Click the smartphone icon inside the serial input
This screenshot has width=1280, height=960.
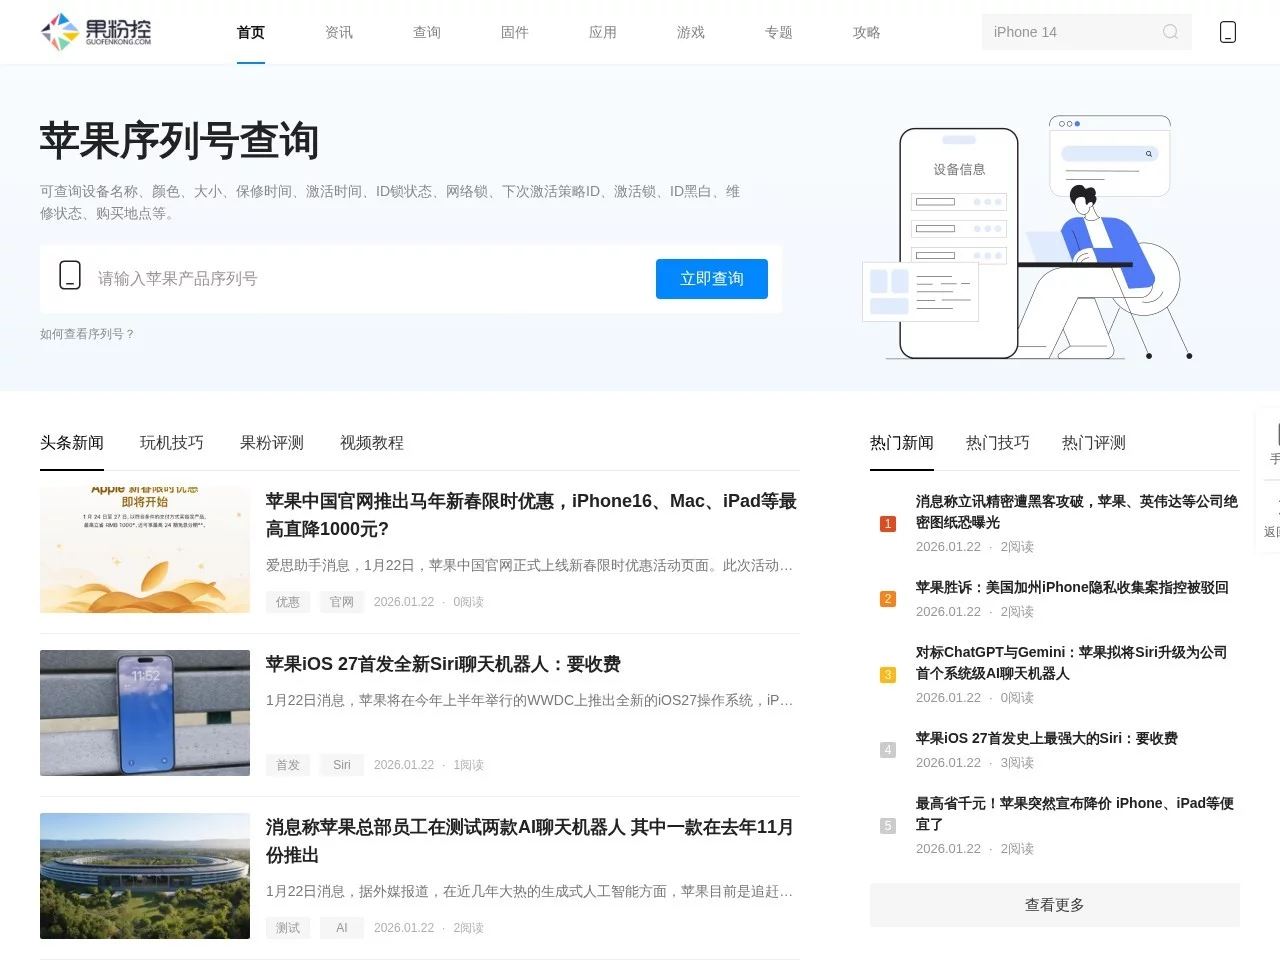click(70, 274)
